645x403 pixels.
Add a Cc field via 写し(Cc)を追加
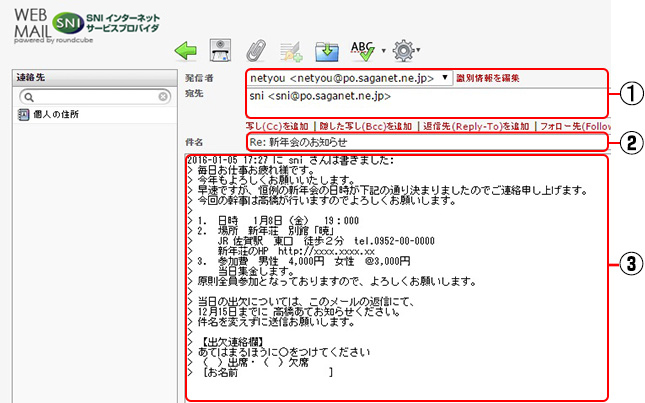[275, 126]
